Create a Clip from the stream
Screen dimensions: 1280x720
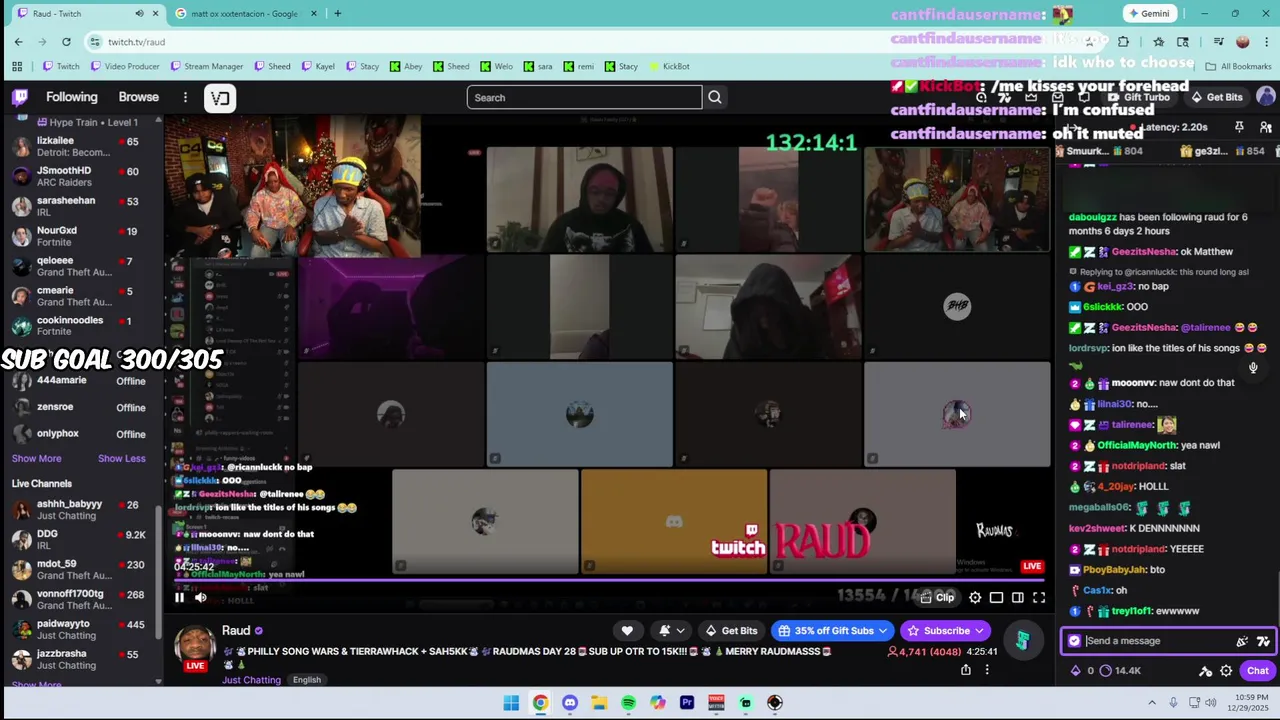click(937, 598)
